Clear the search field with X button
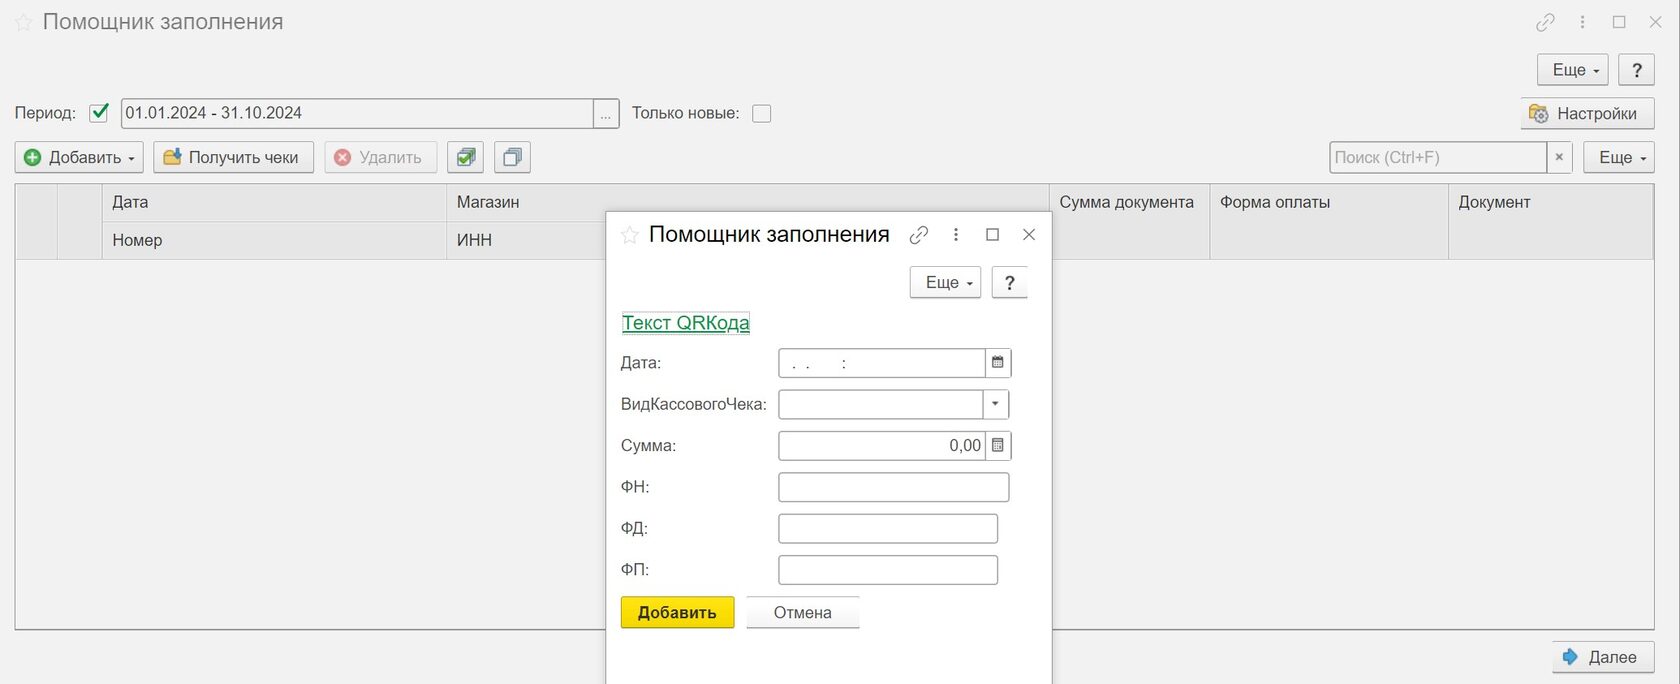The height and width of the screenshot is (684, 1680). pos(1559,157)
